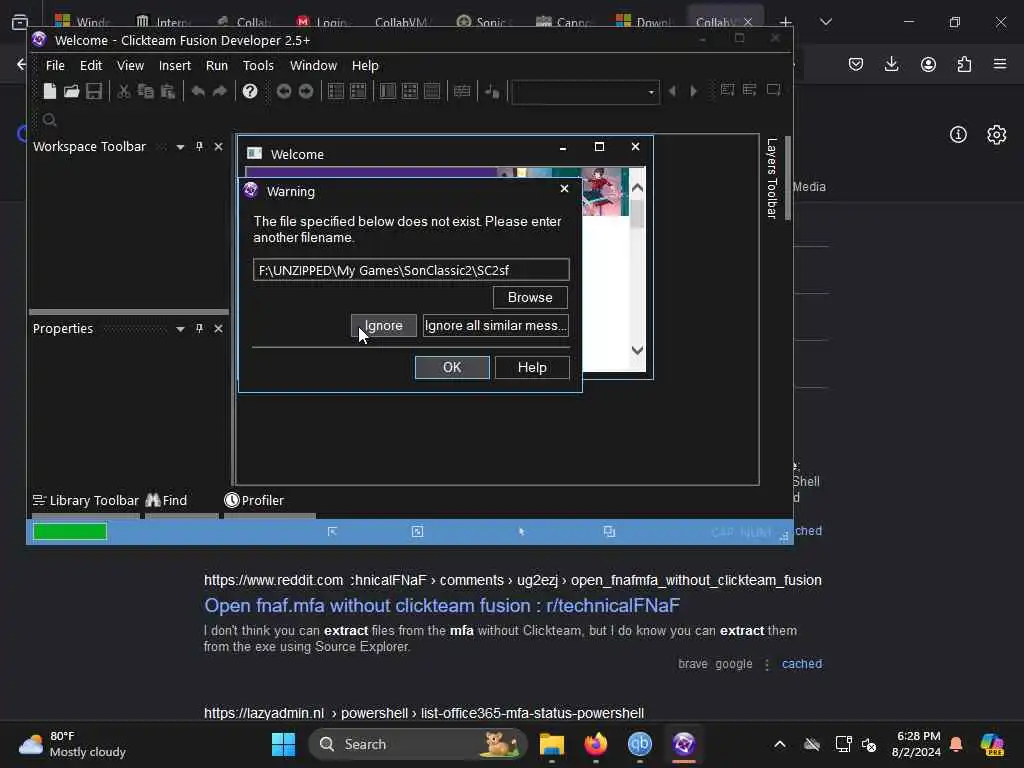Click the Ignore button
Image resolution: width=1024 pixels, height=768 pixels.
tap(384, 325)
